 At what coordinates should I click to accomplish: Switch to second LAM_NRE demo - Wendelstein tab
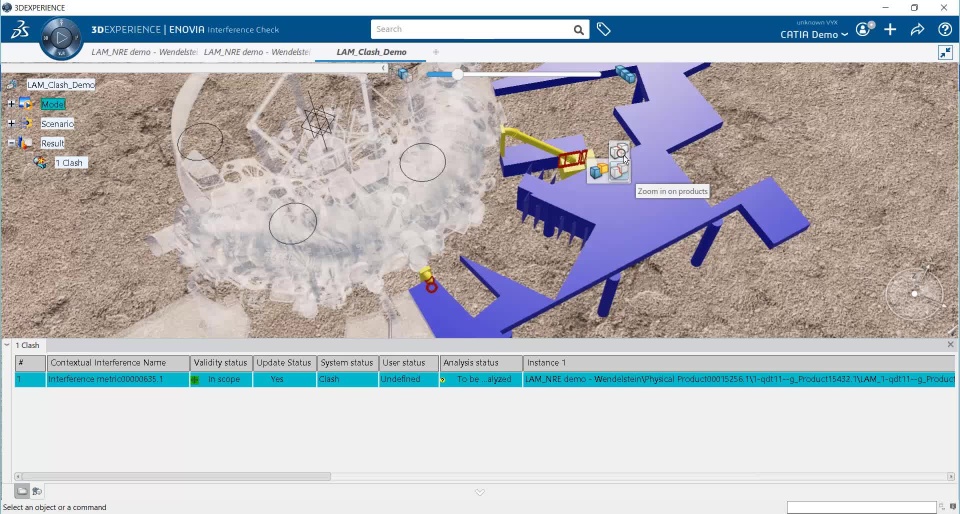tap(257, 52)
